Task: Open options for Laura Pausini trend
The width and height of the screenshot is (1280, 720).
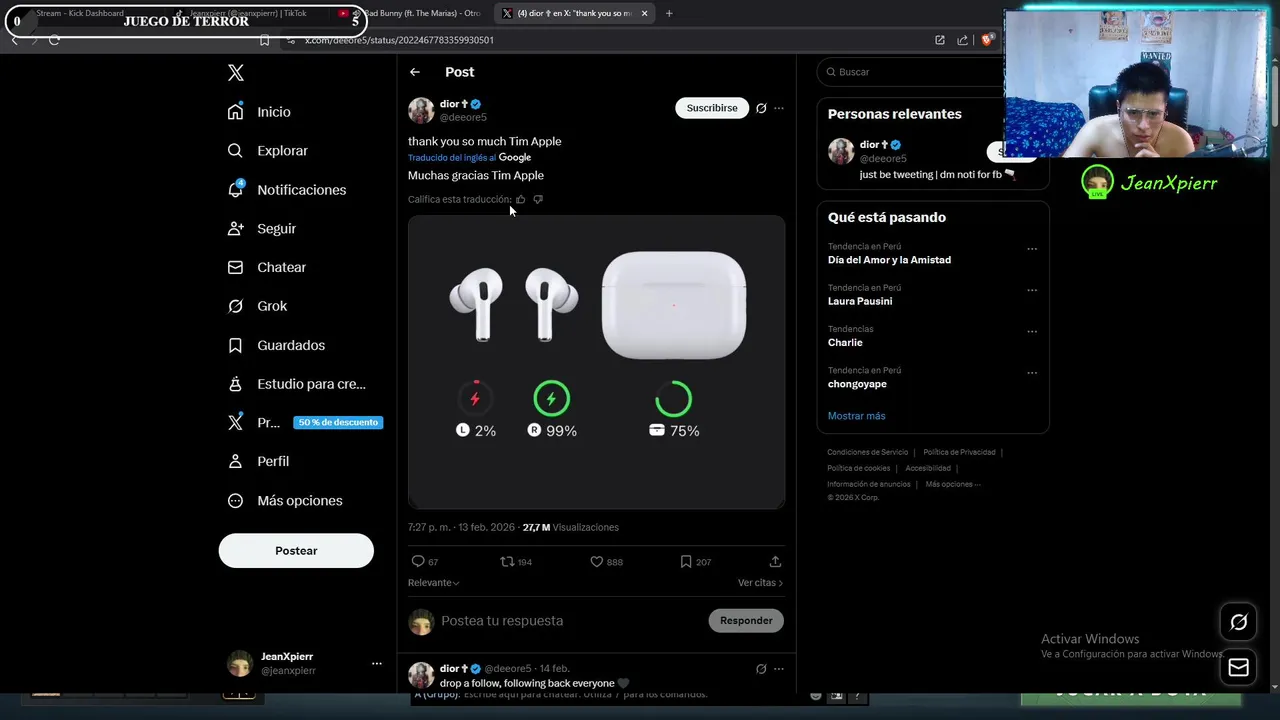Action: click(1032, 291)
